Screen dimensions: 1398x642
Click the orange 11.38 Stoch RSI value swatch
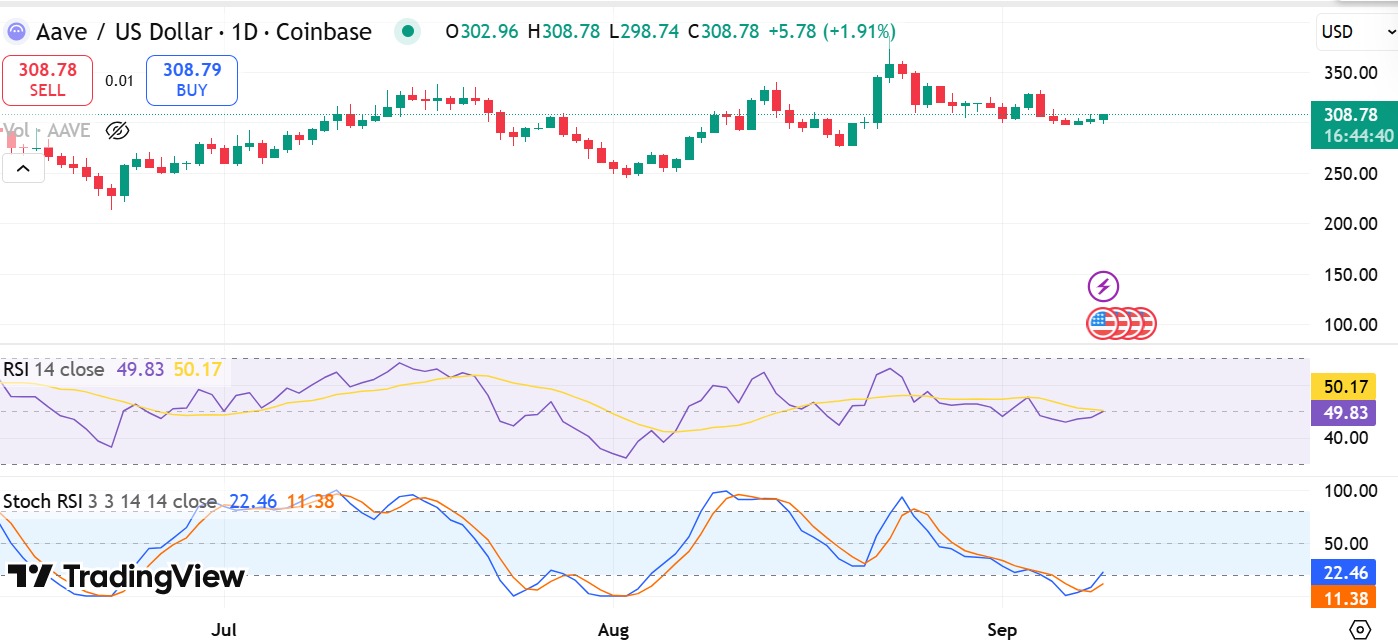point(1344,598)
